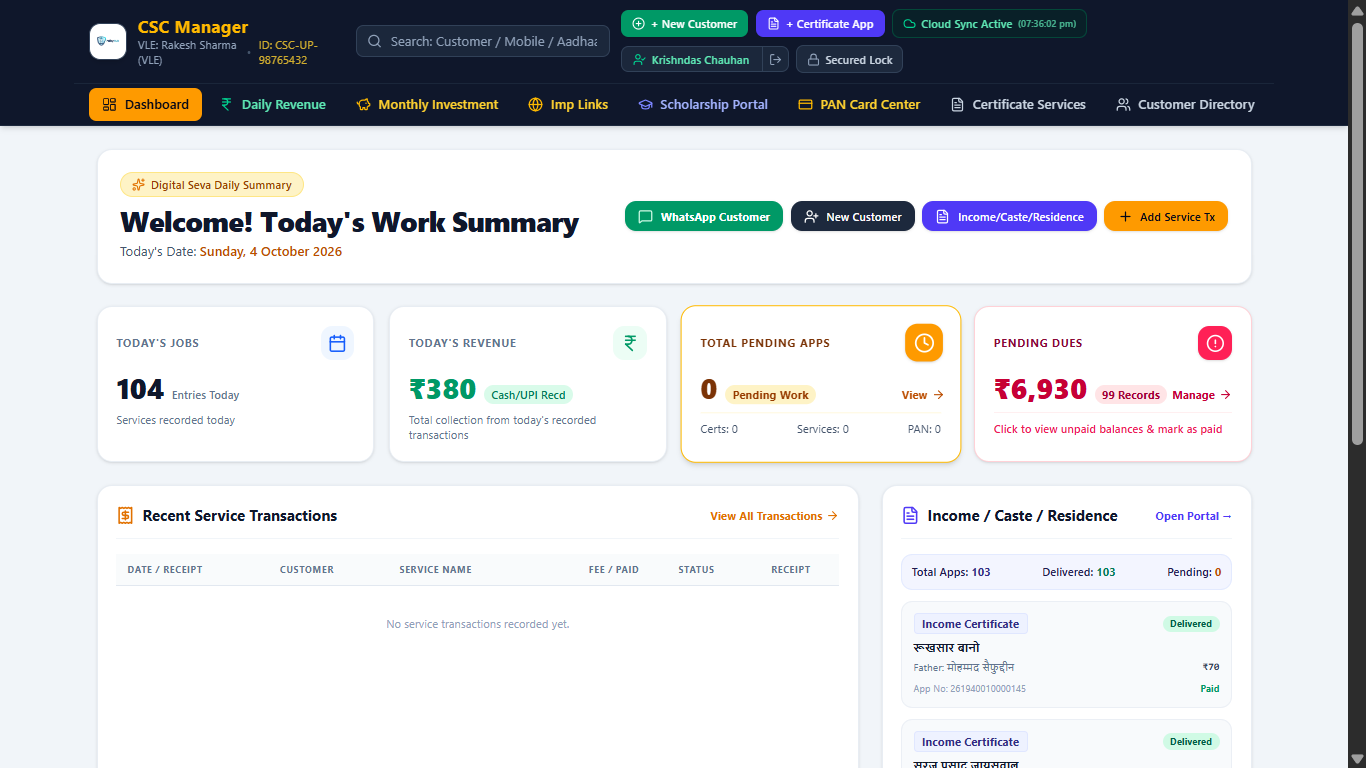This screenshot has height=768, width=1366.
Task: Click the ₹6,930 pending dues amount
Action: 1040,389
